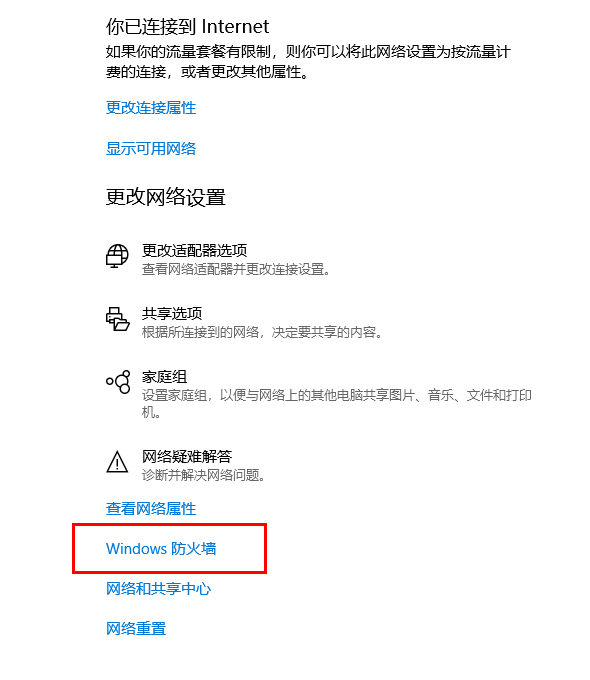Click the globe adapter options icon
The image size is (590, 680).
tap(117, 256)
